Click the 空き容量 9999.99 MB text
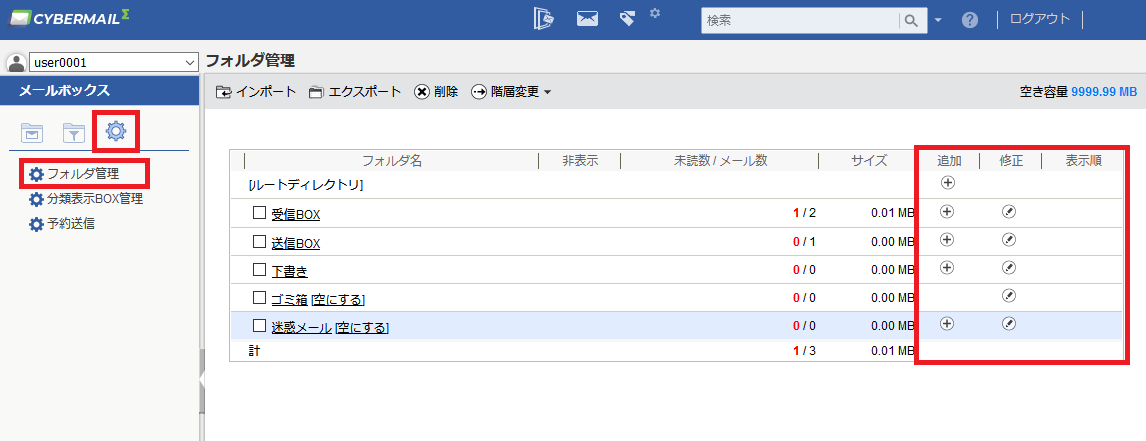Viewport: 1146px width, 441px height. coord(1078,92)
